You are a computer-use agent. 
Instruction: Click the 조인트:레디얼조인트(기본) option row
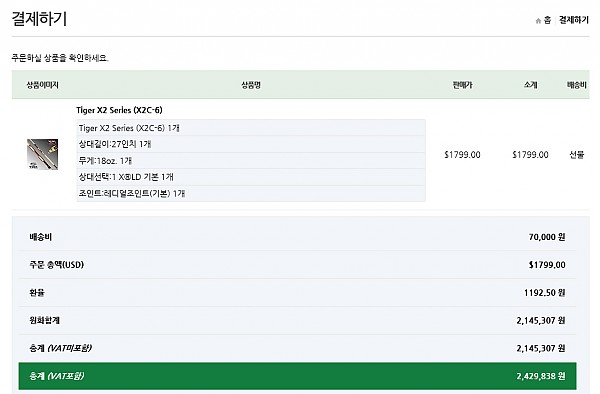[251, 194]
